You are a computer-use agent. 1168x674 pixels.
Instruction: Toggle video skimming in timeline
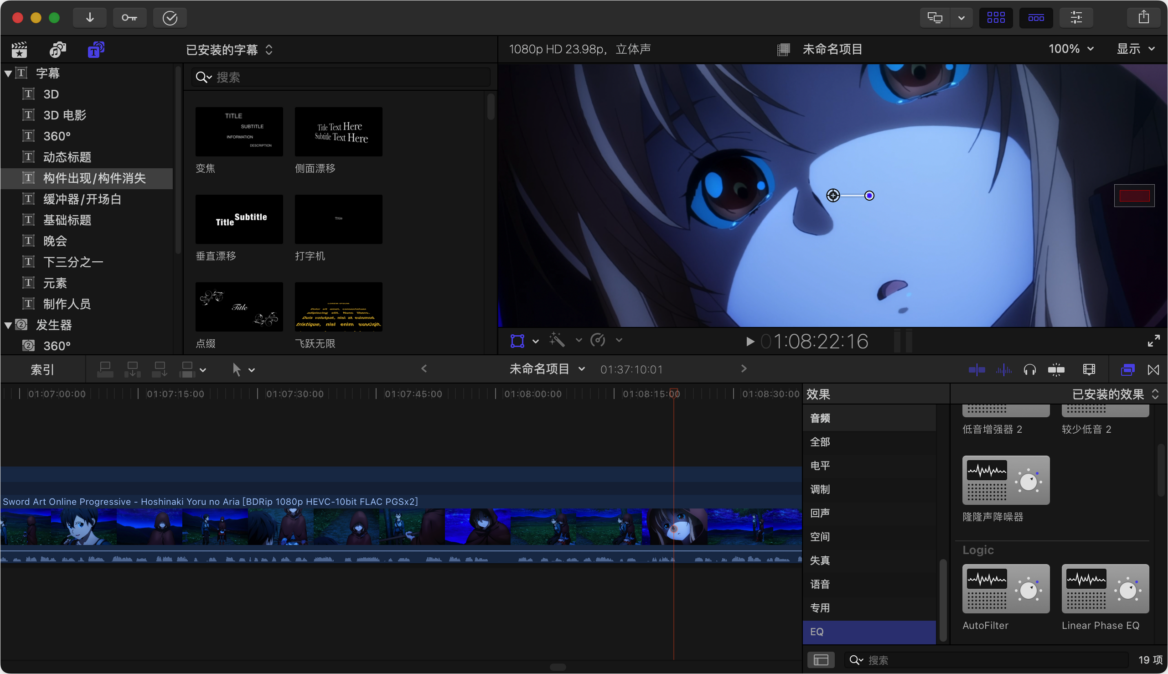tap(977, 369)
